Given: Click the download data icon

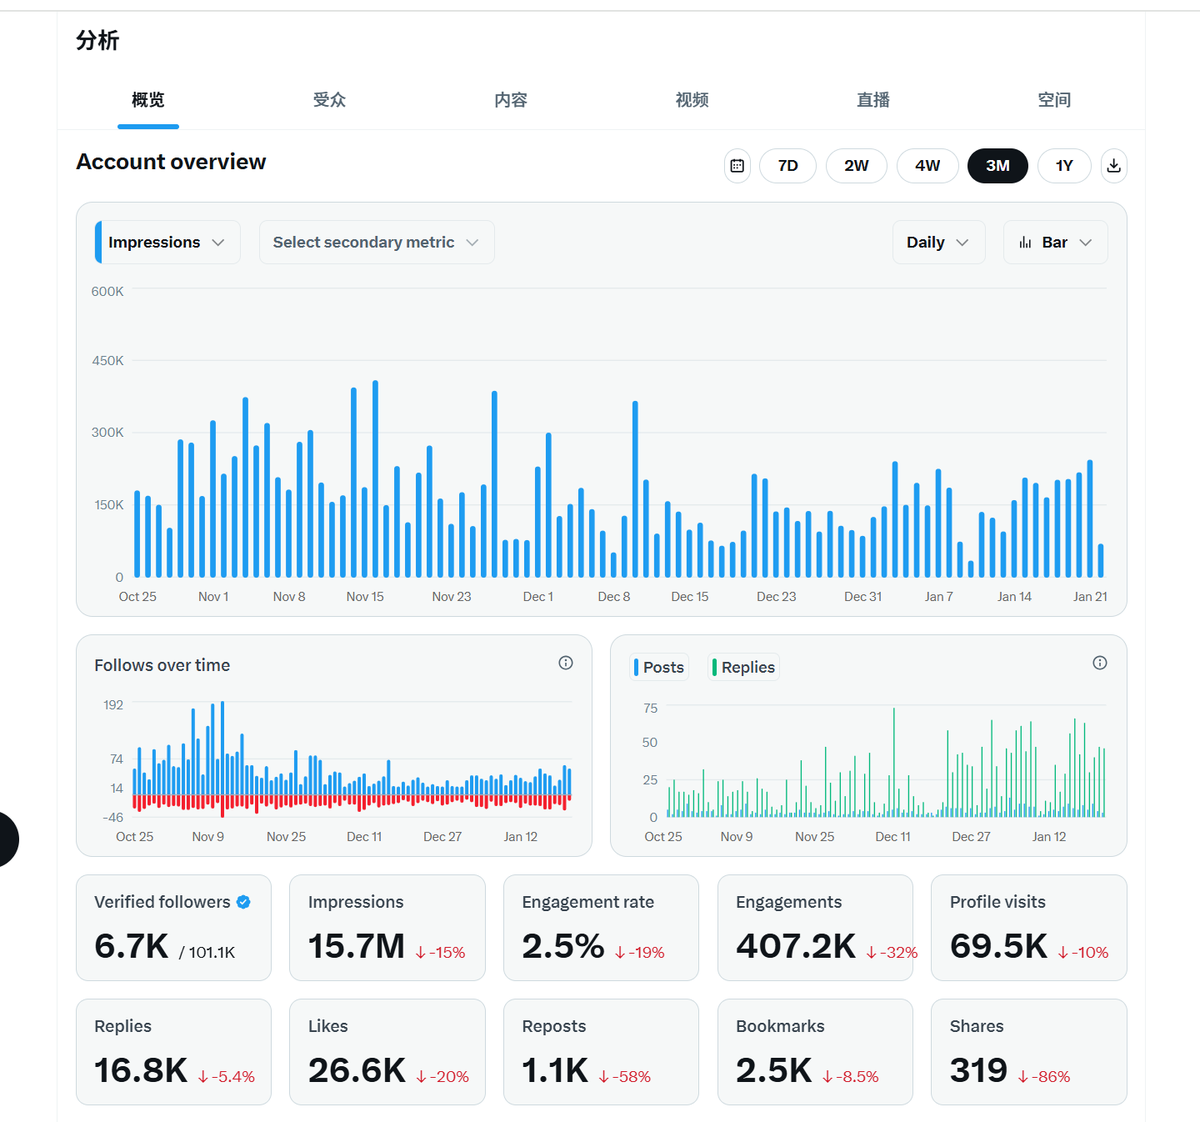Looking at the screenshot, I should coord(1113,166).
